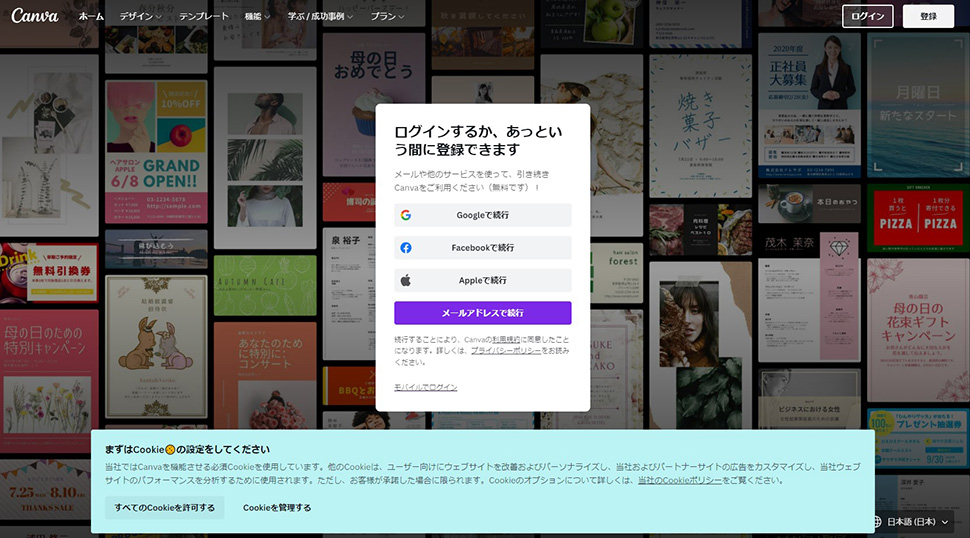This screenshot has width=970, height=538.
Task: Open the ホーム menu item
Action: (x=91, y=17)
